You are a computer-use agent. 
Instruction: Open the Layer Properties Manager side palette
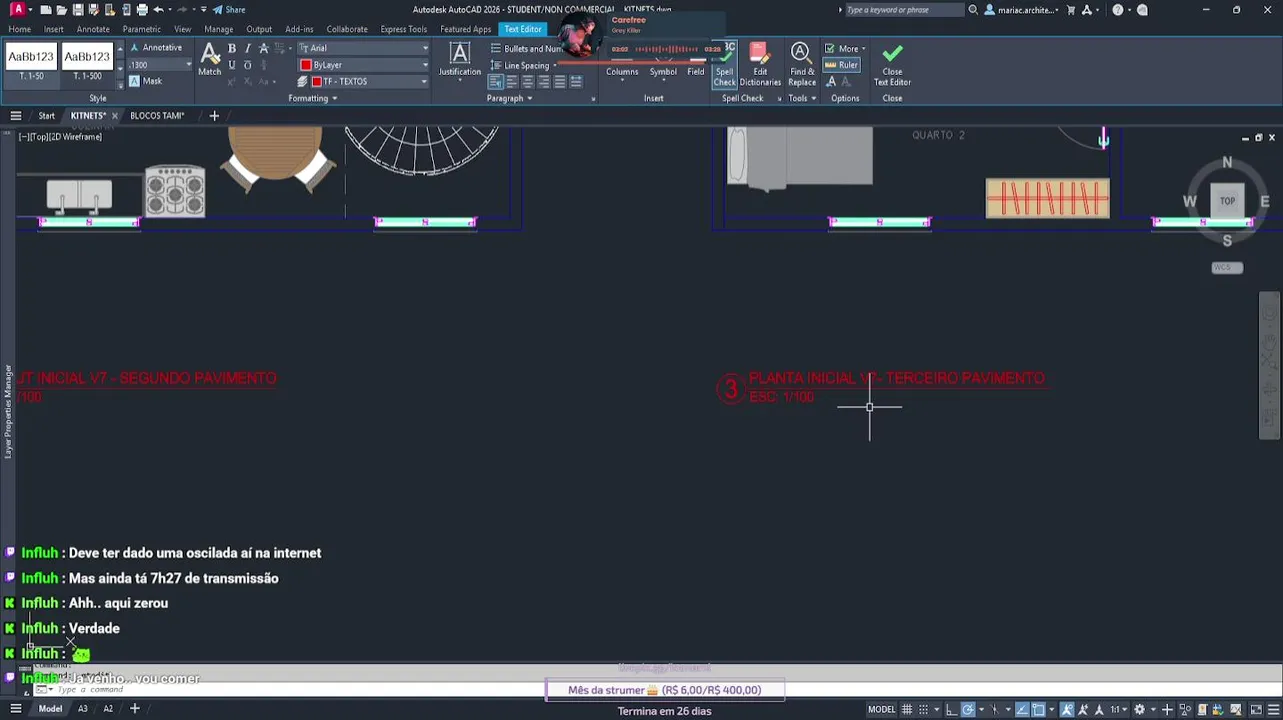coord(8,412)
